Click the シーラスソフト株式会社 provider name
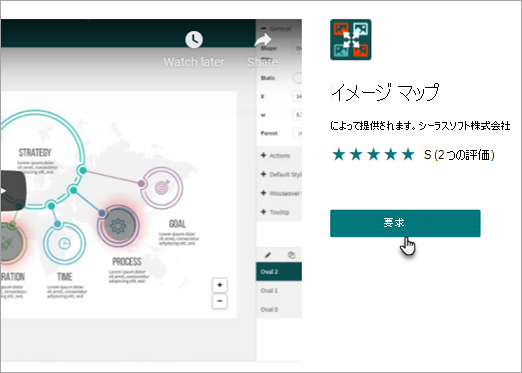The width and height of the screenshot is (522, 373). (x=464, y=126)
